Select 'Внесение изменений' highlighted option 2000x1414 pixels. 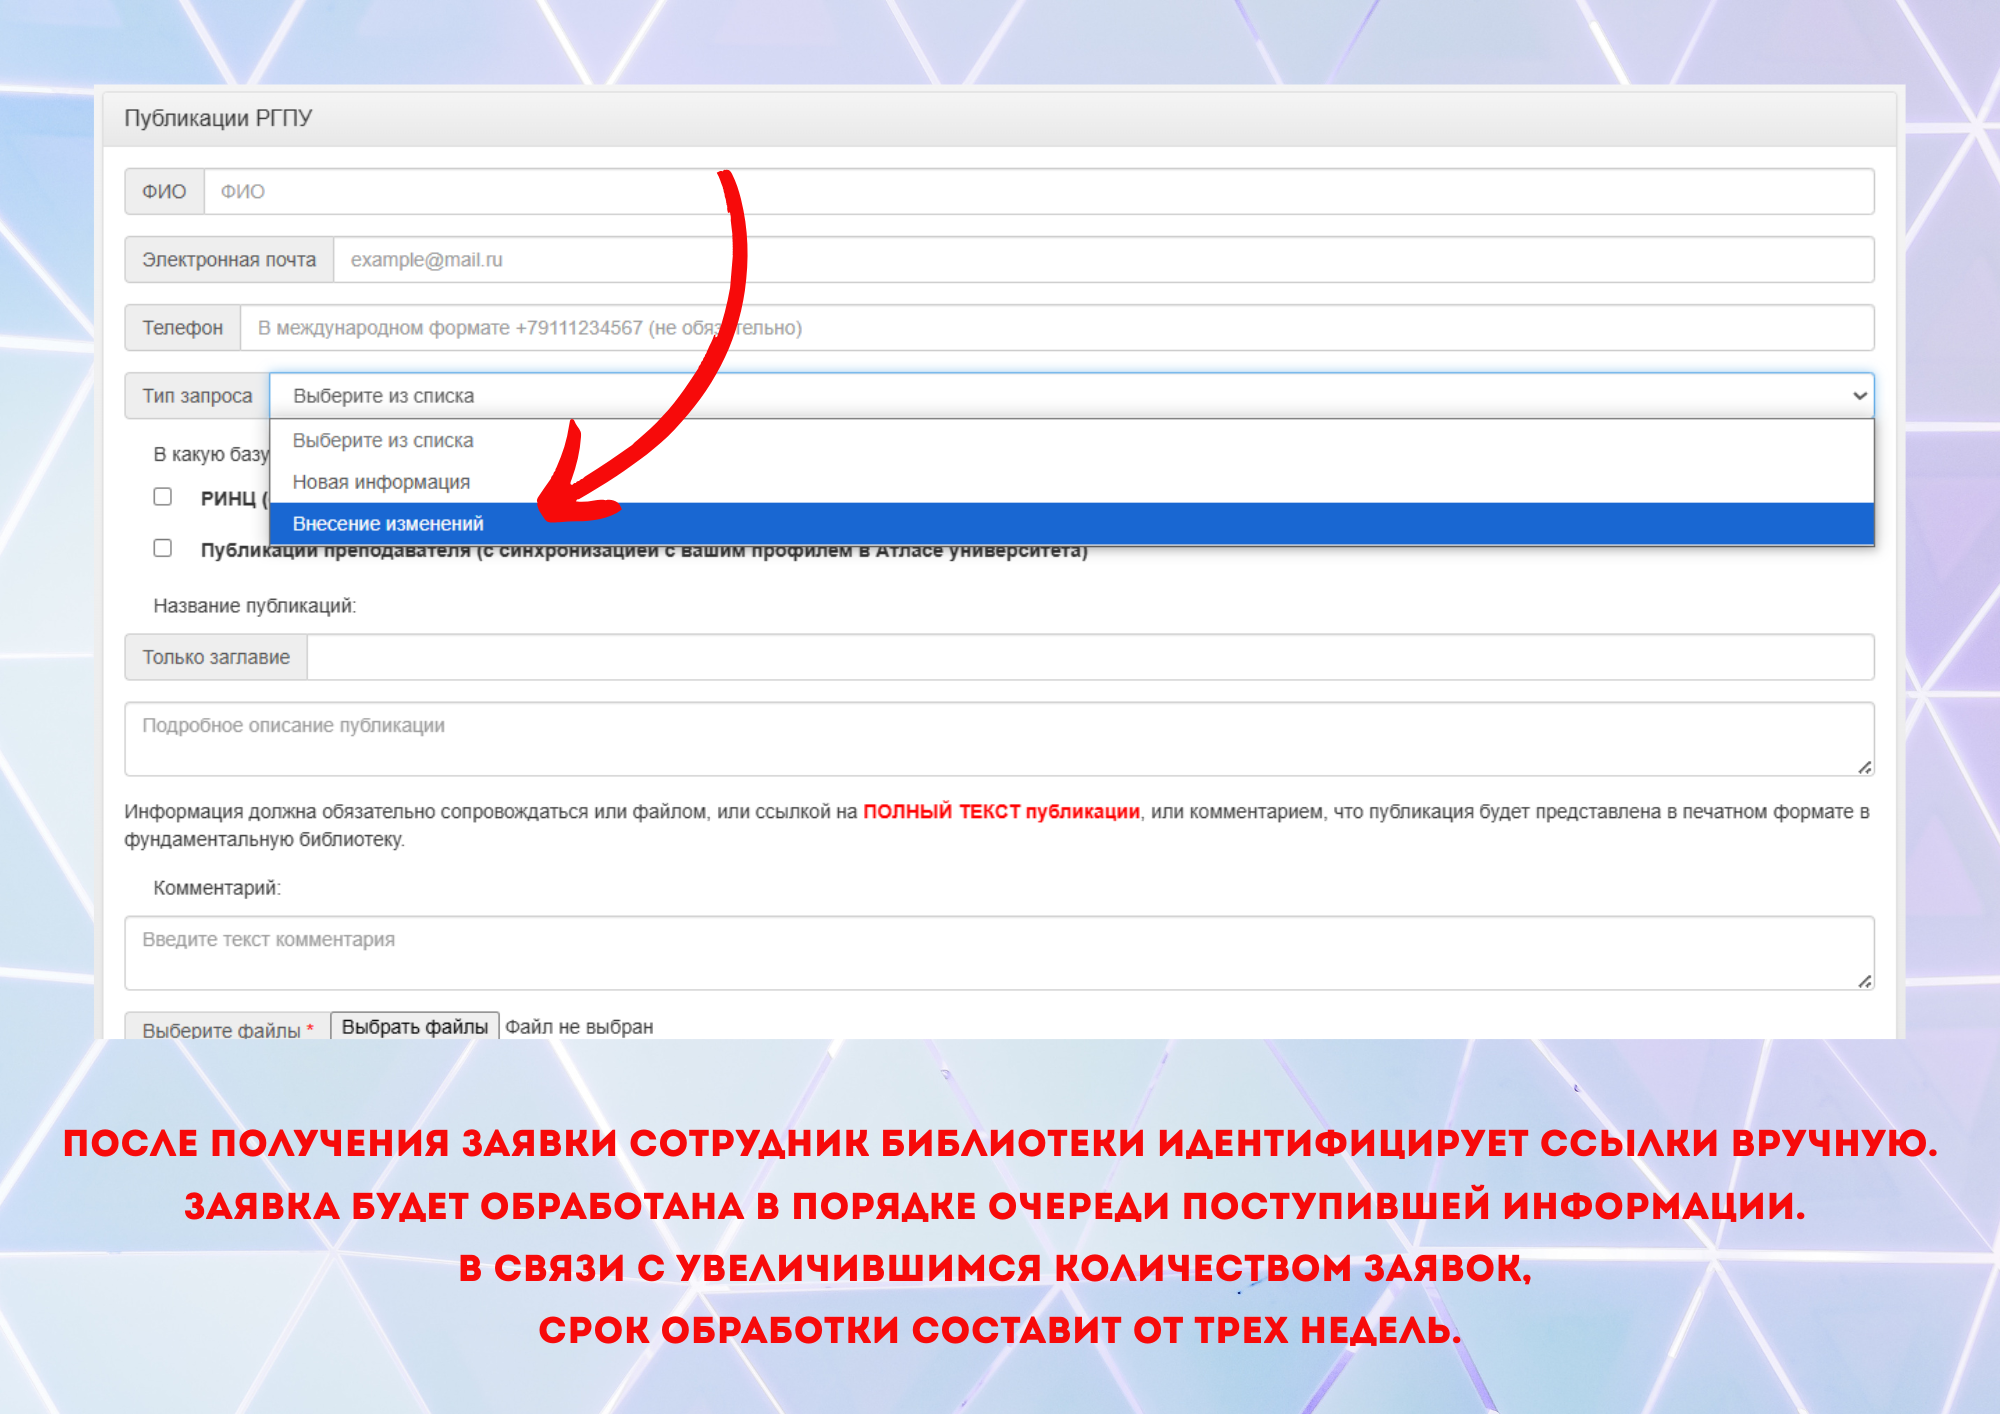tap(388, 524)
